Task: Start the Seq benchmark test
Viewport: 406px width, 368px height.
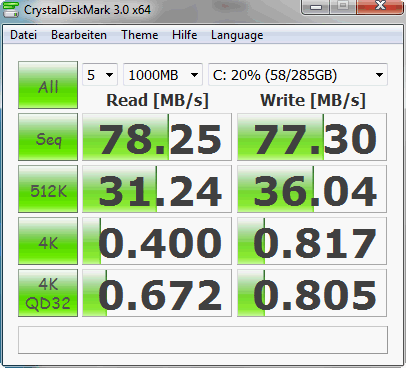Action: (48, 137)
